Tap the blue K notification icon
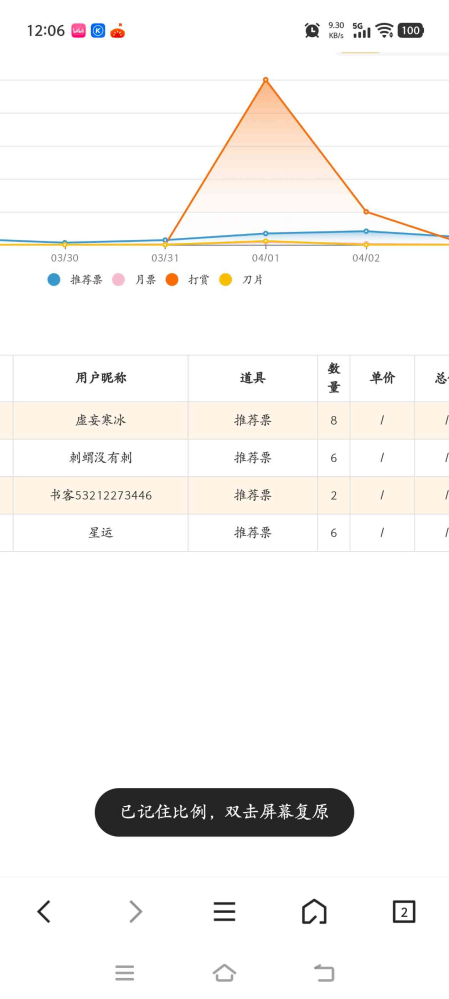 click(97, 31)
